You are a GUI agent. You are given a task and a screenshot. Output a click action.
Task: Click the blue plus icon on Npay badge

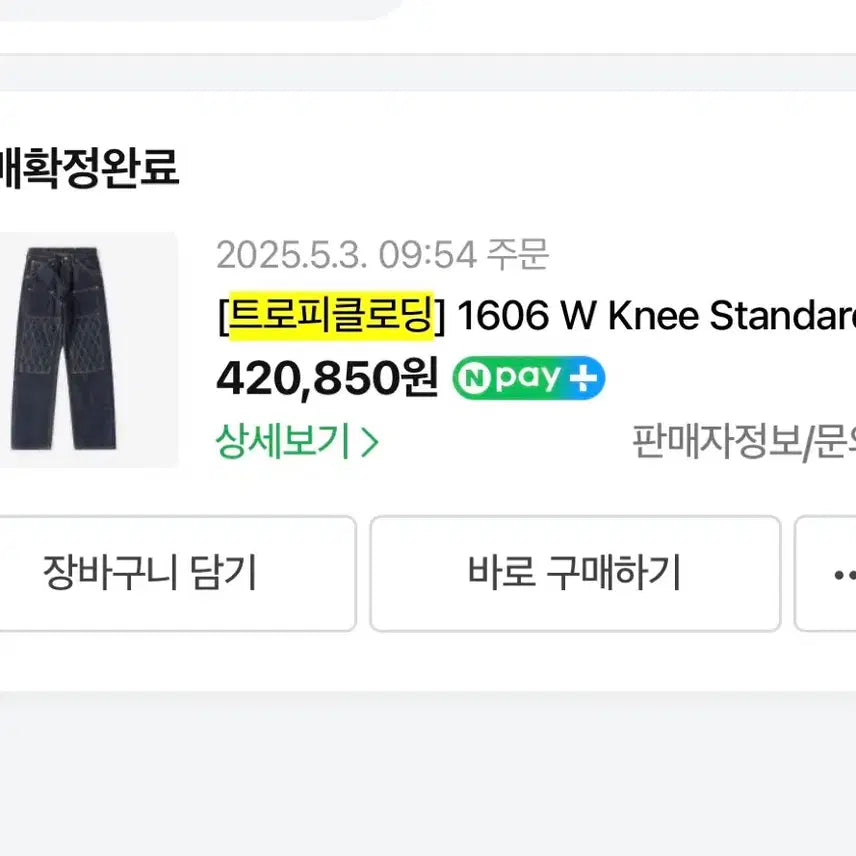pyautogui.click(x=587, y=378)
